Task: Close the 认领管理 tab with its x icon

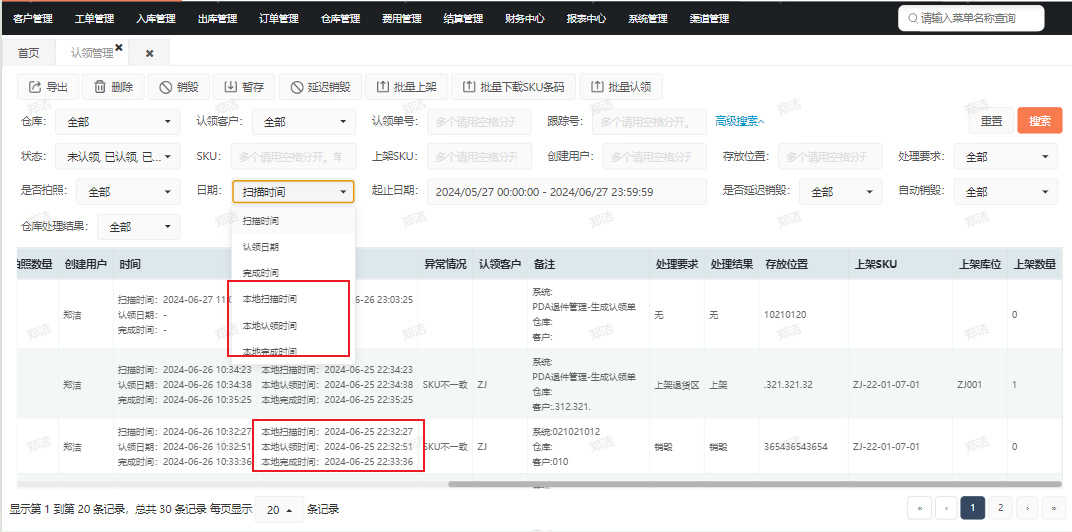Action: (x=119, y=47)
